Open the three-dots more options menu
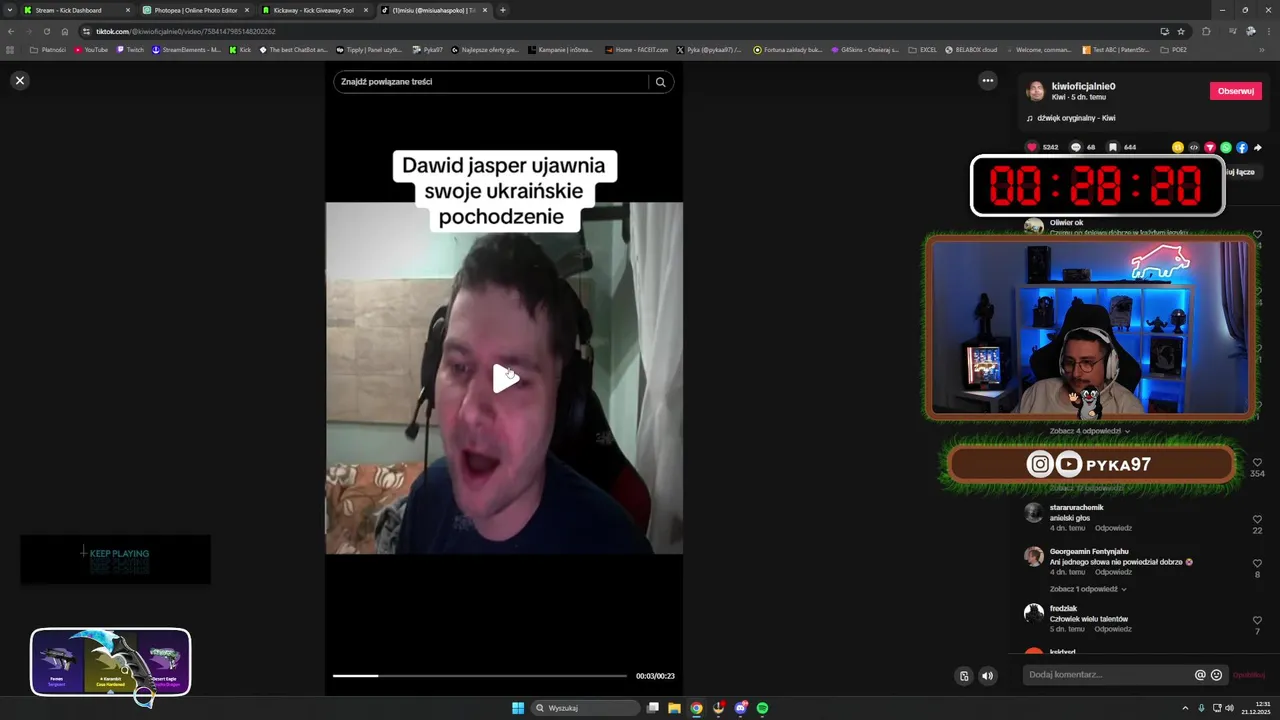The height and width of the screenshot is (720, 1280). point(987,81)
